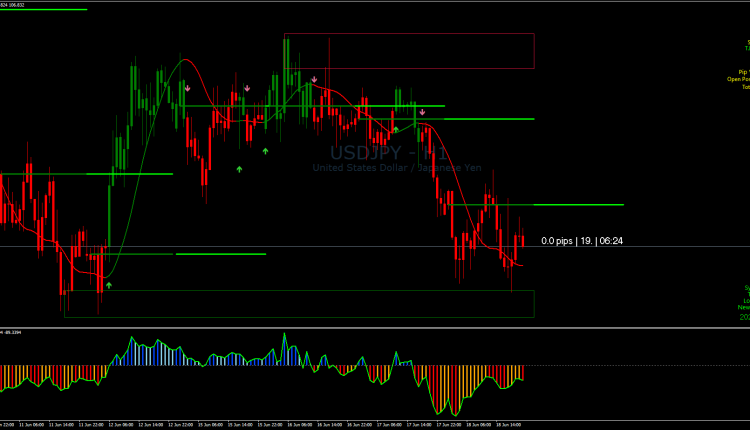Click the leftmost pink down arrow

(187, 88)
